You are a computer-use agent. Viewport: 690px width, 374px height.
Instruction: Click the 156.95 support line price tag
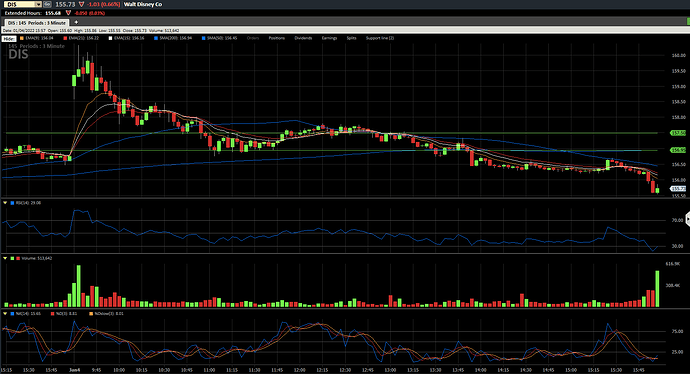[x=678, y=150]
